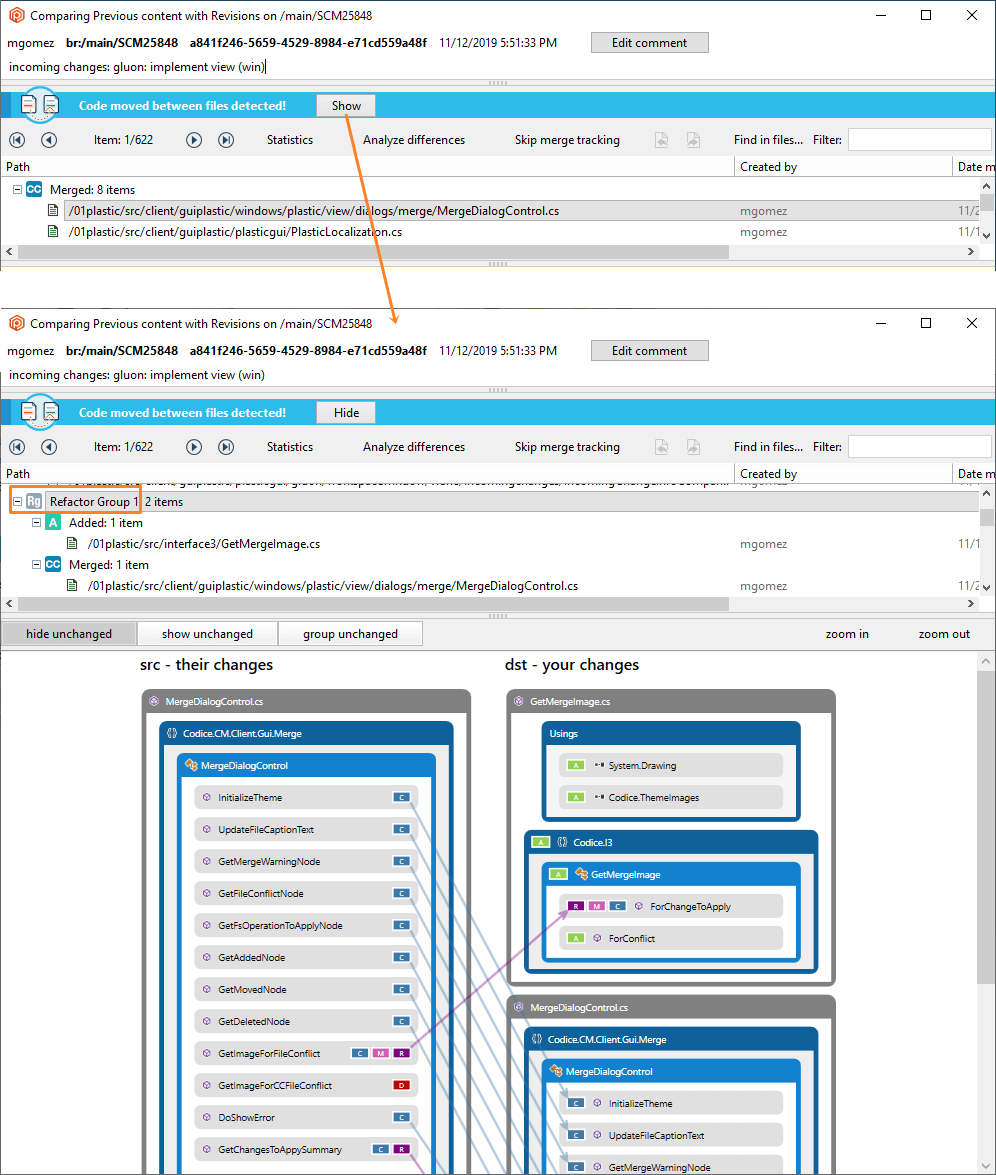Go to next item in the upper window

pos(194,140)
